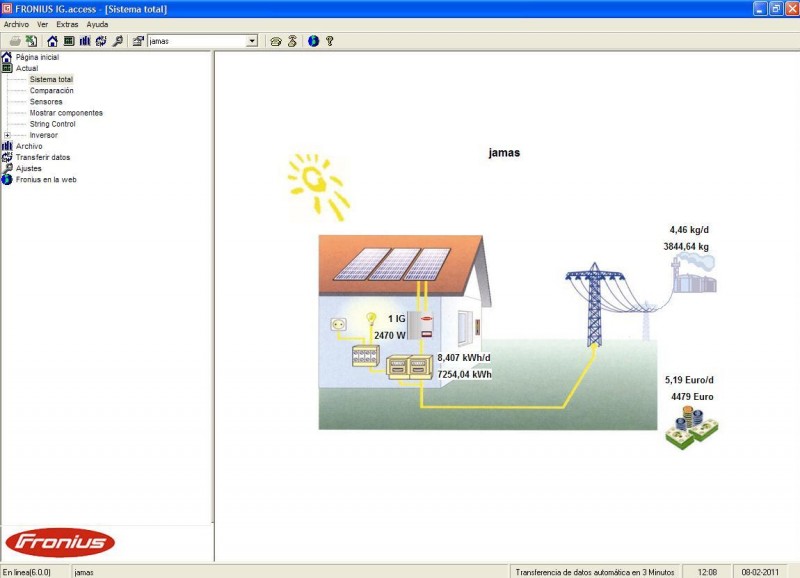Click the data transfer arrows toolbar icon
The height and width of the screenshot is (578, 800).
pyautogui.click(x=101, y=41)
